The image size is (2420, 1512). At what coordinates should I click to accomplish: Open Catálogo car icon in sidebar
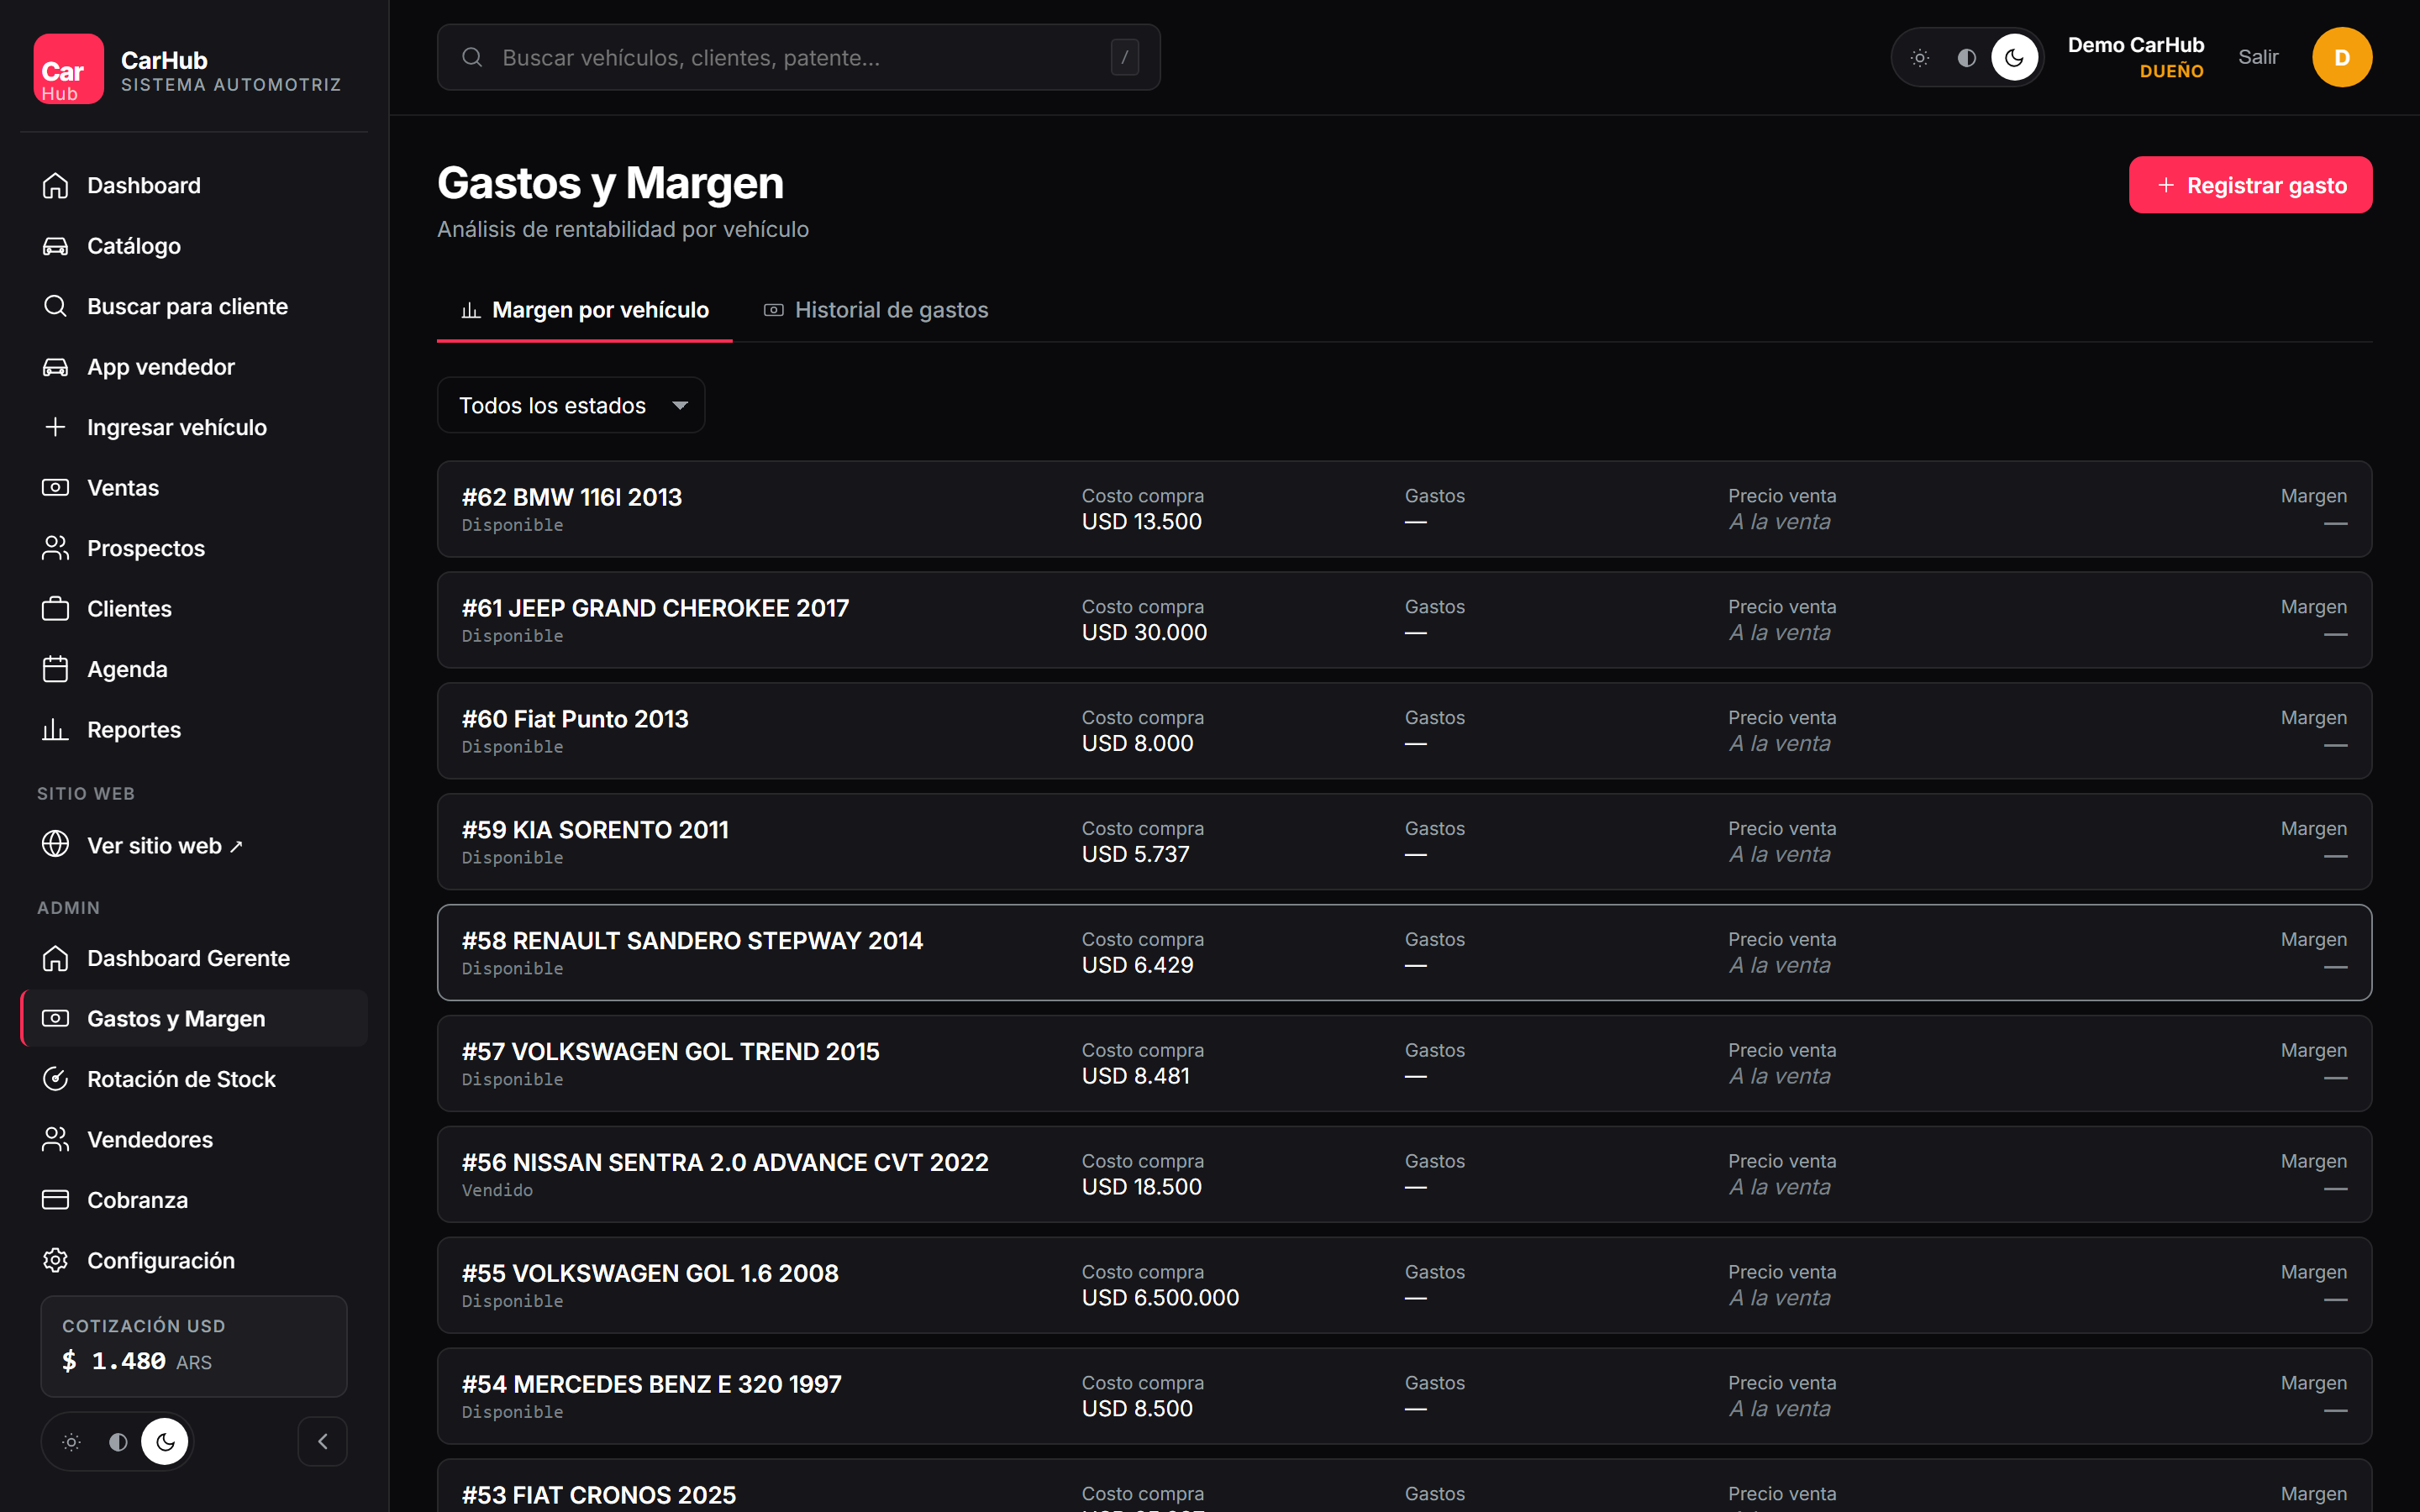coord(55,246)
